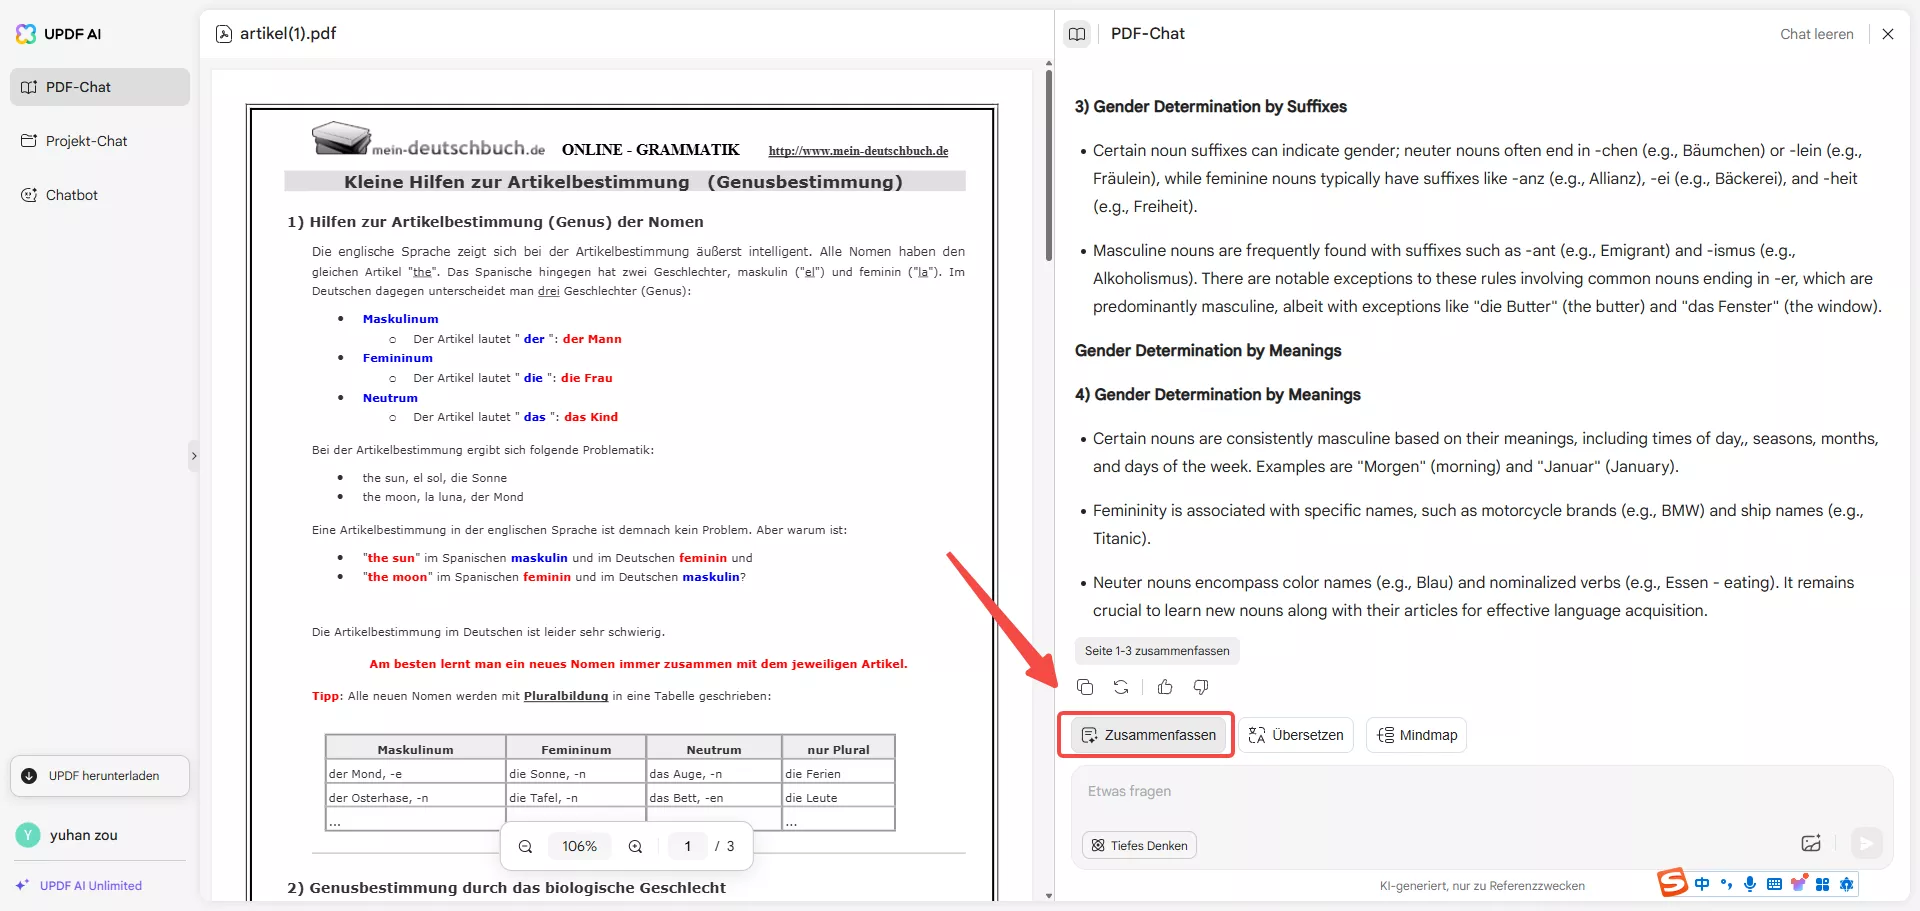This screenshot has width=1920, height=911.
Task: Click the Etwas fragen chat input
Action: coord(1482,792)
